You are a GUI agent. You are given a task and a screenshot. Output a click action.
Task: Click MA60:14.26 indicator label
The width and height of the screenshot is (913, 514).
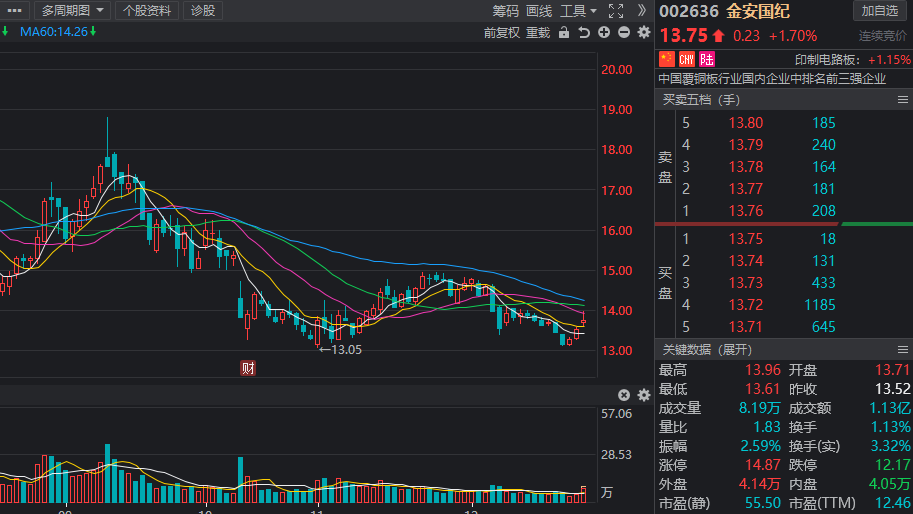54,32
